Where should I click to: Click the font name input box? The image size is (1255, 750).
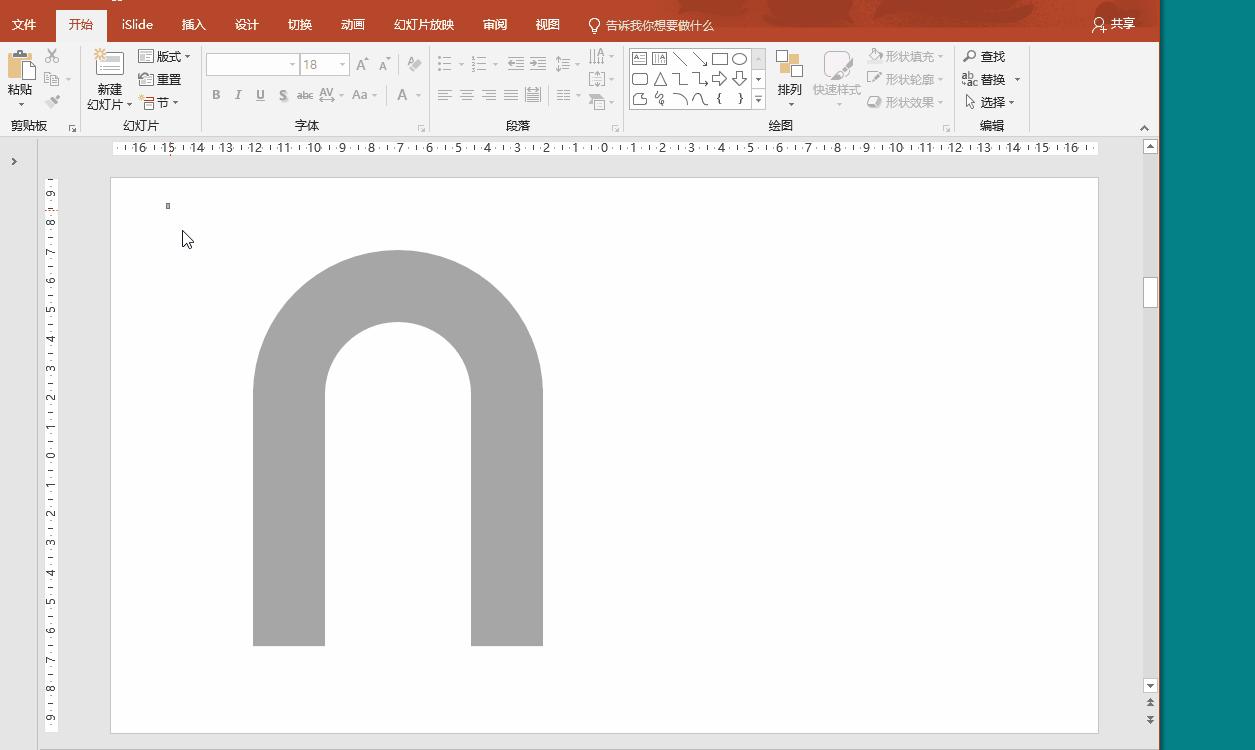246,65
